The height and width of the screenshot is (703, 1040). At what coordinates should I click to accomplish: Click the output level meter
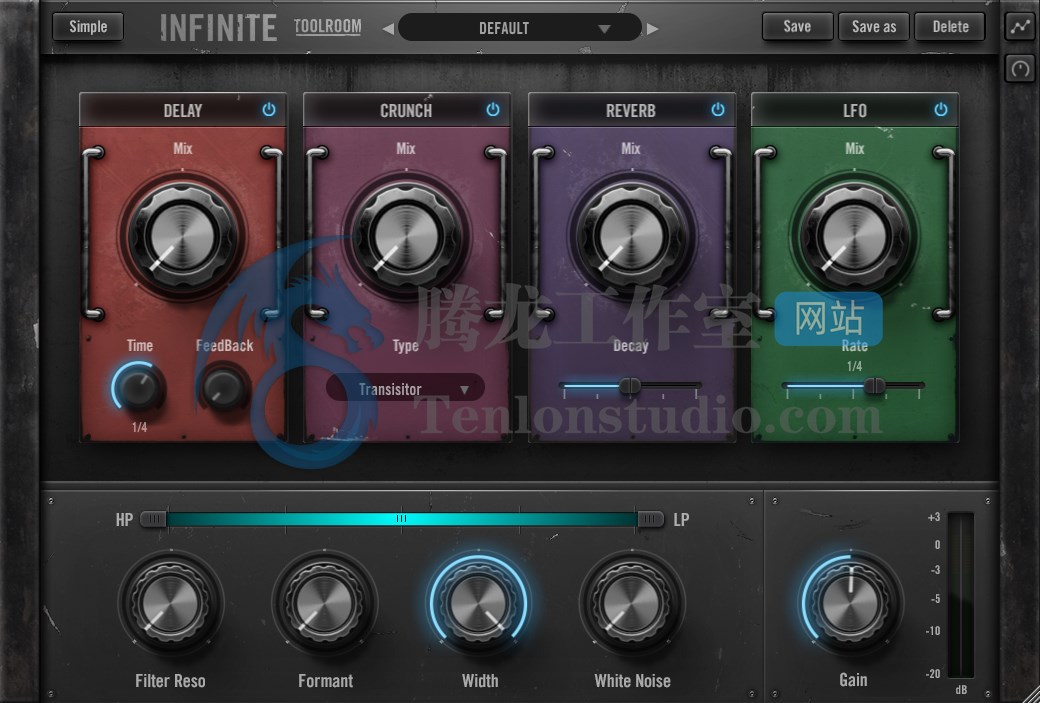click(960, 595)
